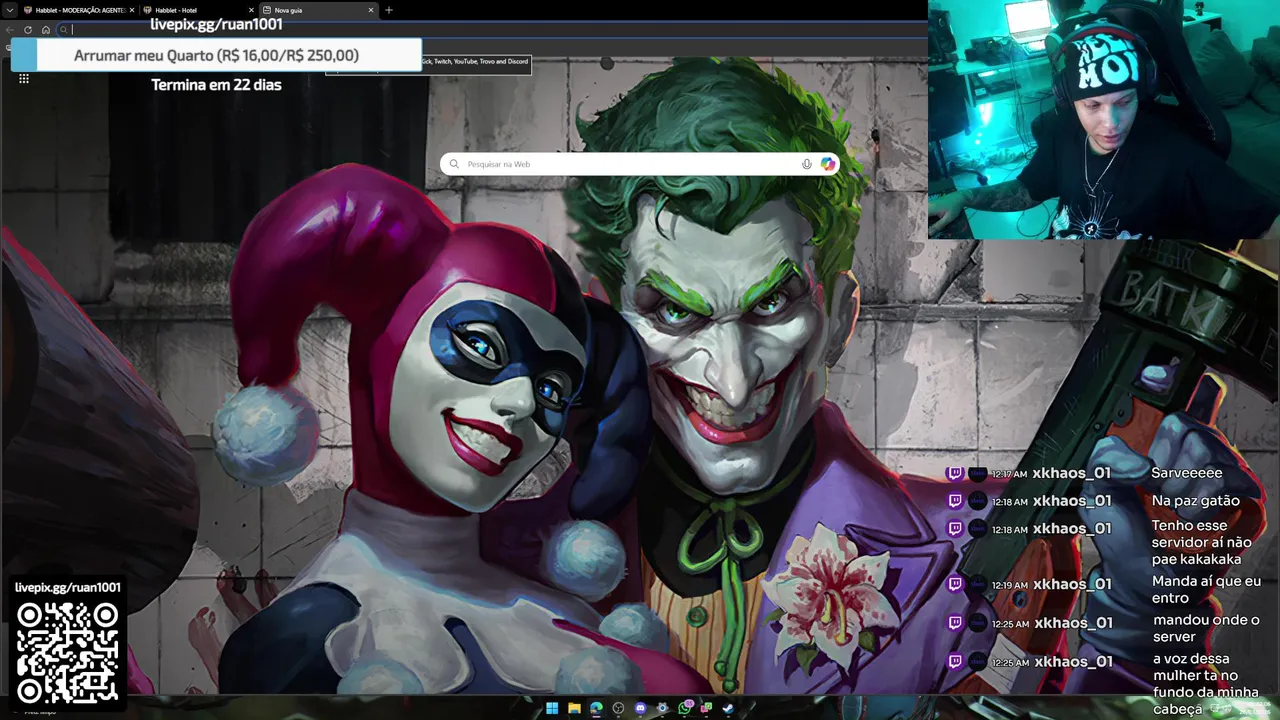Click the streamer webcam feed
Screen dimensions: 1280x720
click(1103, 120)
